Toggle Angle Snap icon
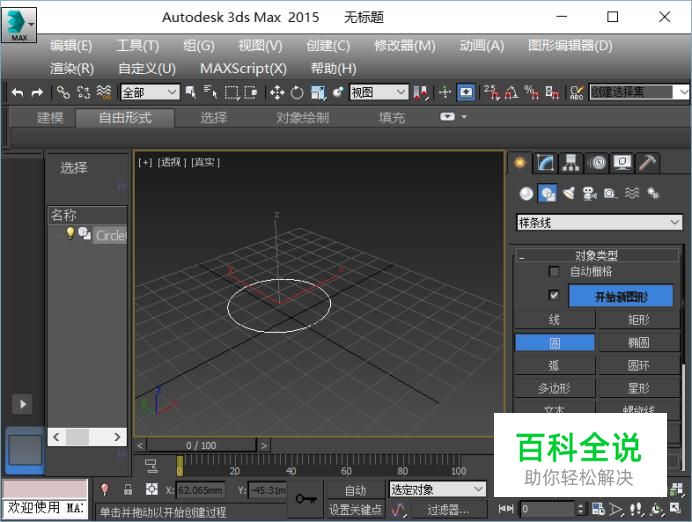The height and width of the screenshot is (522, 692). coord(511,93)
